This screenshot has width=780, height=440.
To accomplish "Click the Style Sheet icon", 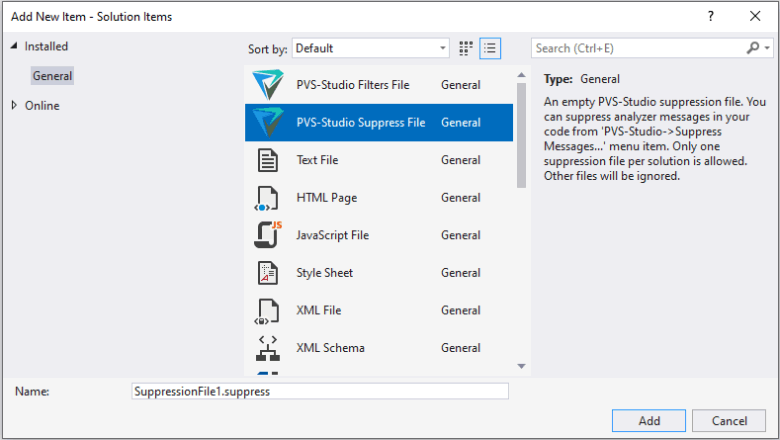I will [x=268, y=273].
